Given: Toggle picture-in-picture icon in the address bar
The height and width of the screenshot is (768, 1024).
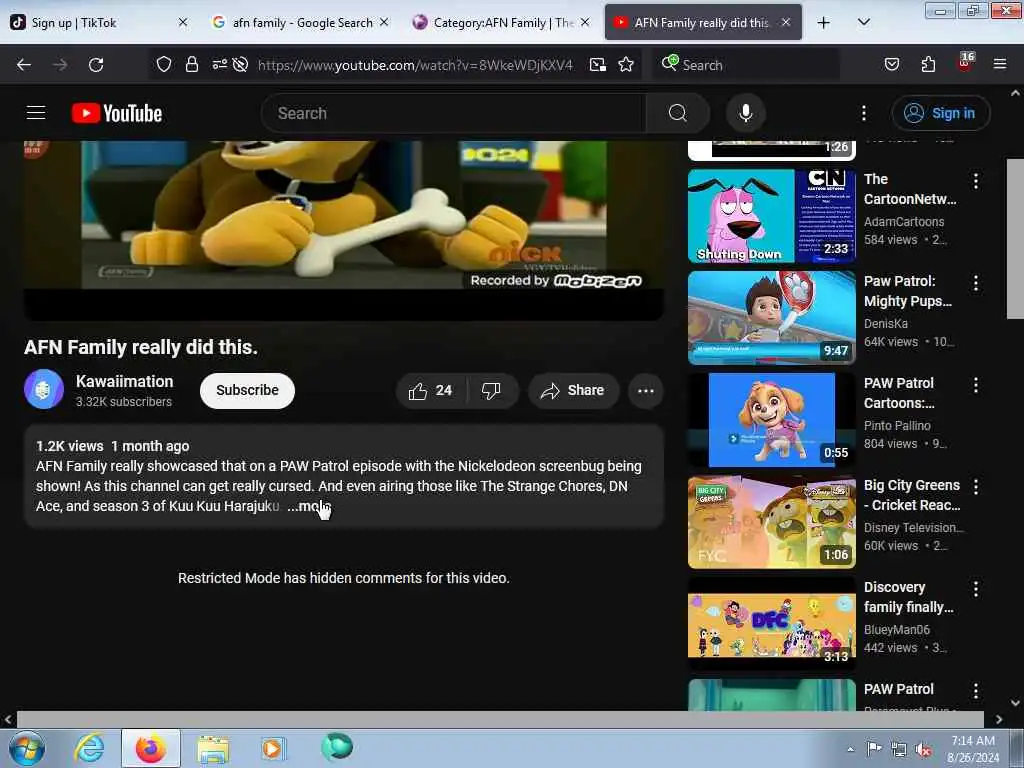Looking at the screenshot, I should (598, 65).
